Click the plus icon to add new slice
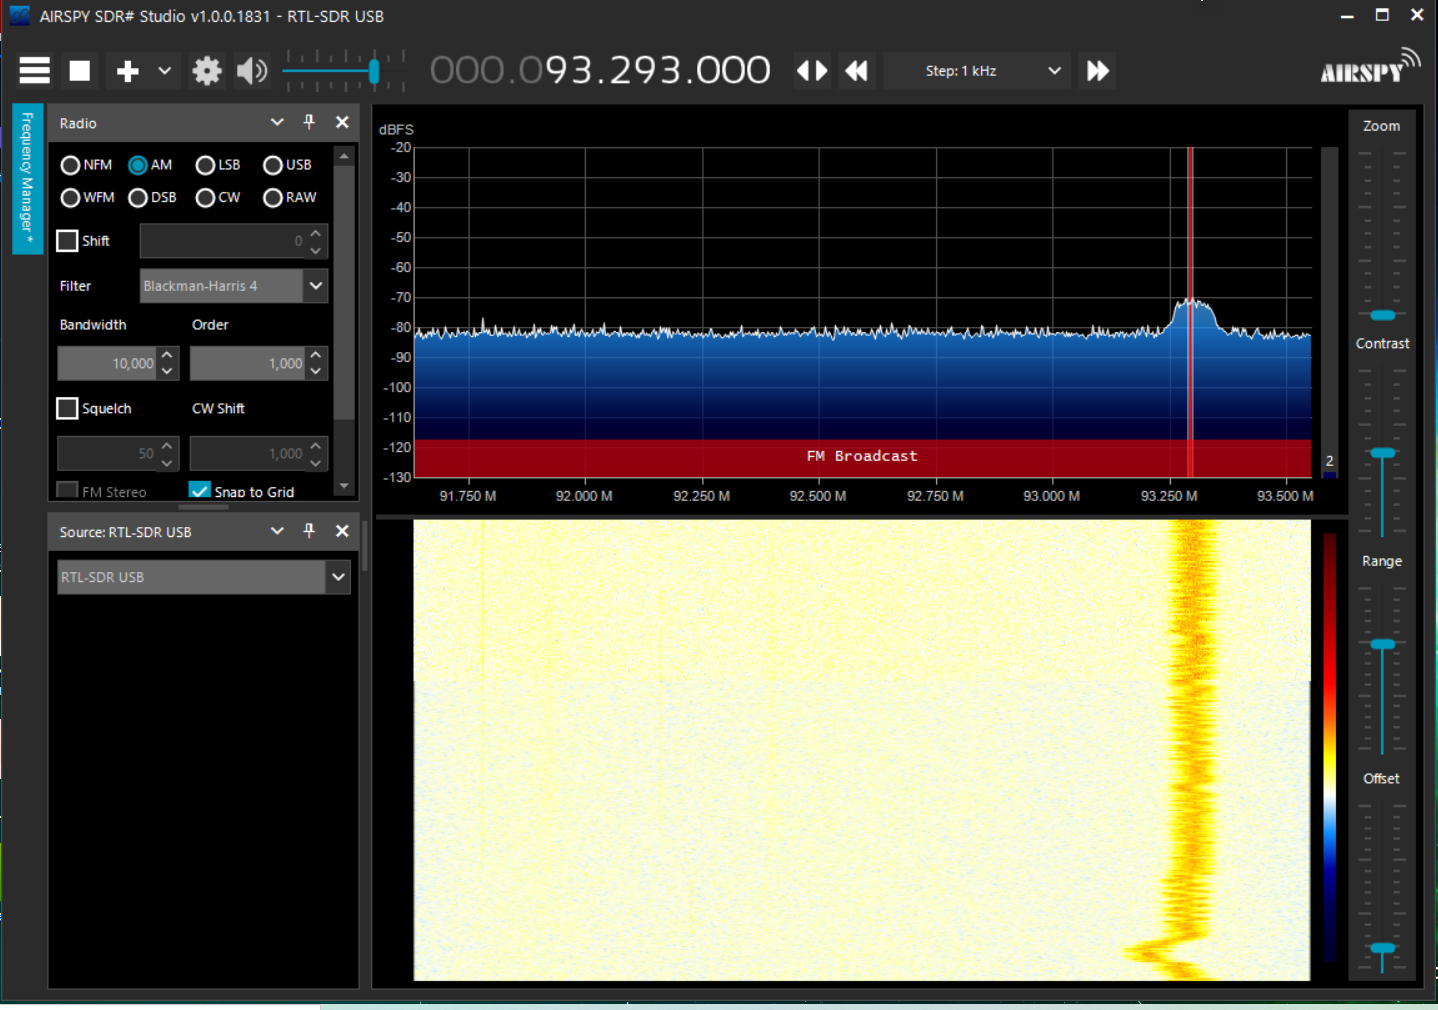This screenshot has width=1438, height=1010. point(127,71)
